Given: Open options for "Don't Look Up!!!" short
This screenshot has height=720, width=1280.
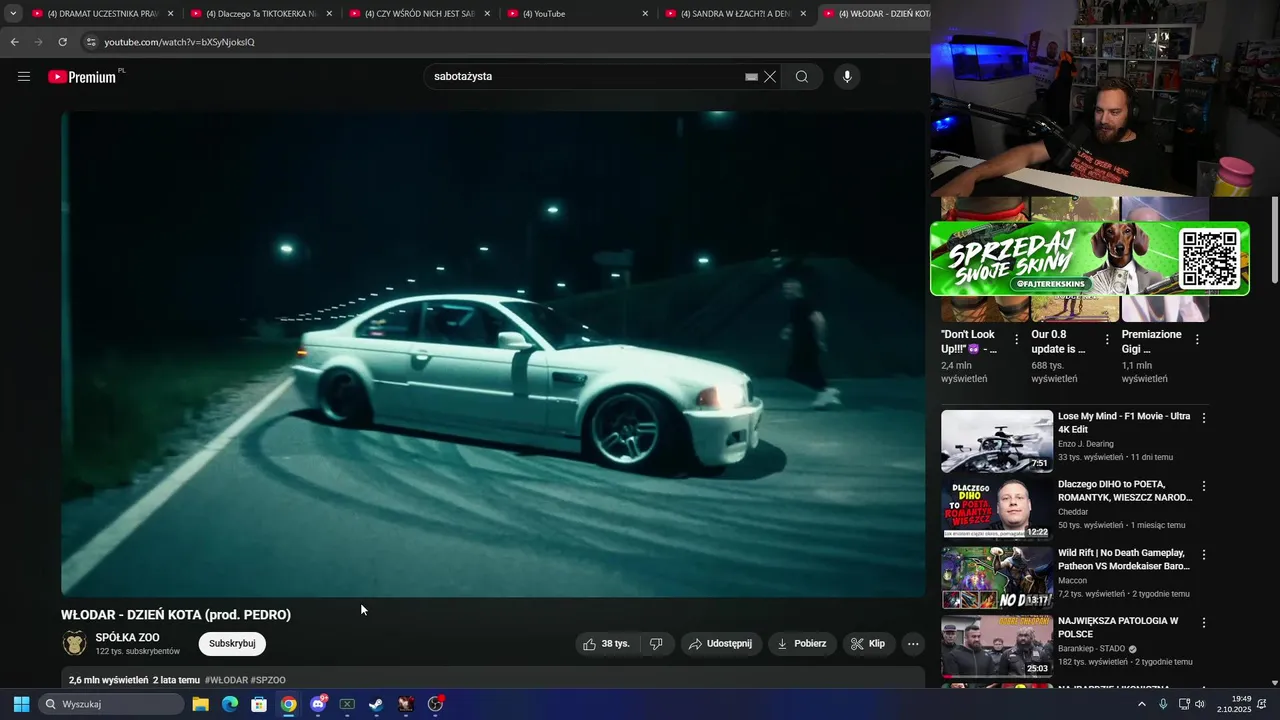Looking at the screenshot, I should (1017, 340).
